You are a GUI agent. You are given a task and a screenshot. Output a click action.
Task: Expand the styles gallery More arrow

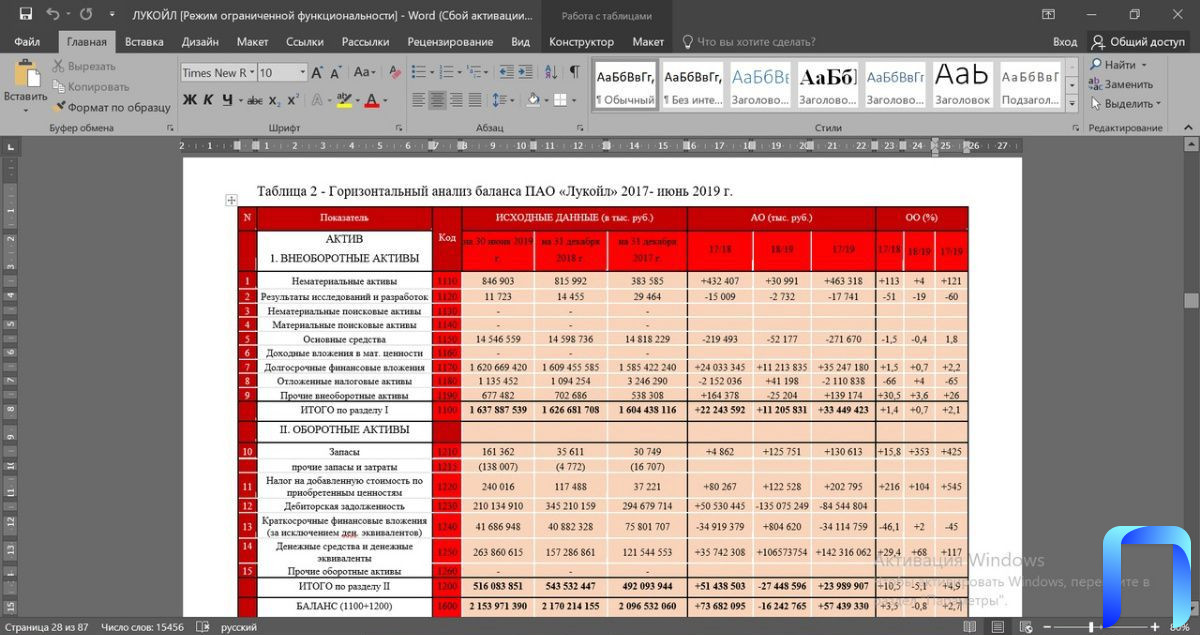tap(1073, 104)
